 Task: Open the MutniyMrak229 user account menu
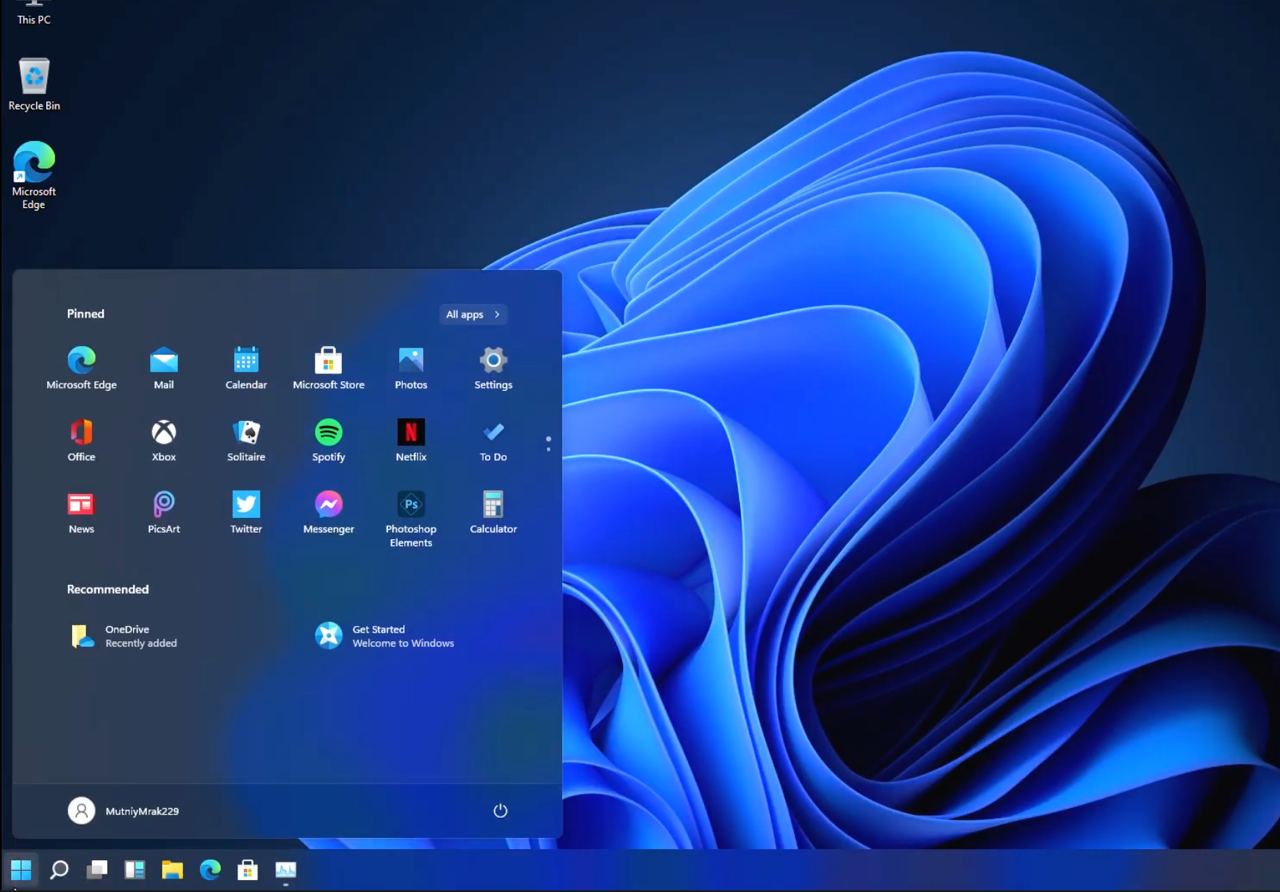[123, 811]
